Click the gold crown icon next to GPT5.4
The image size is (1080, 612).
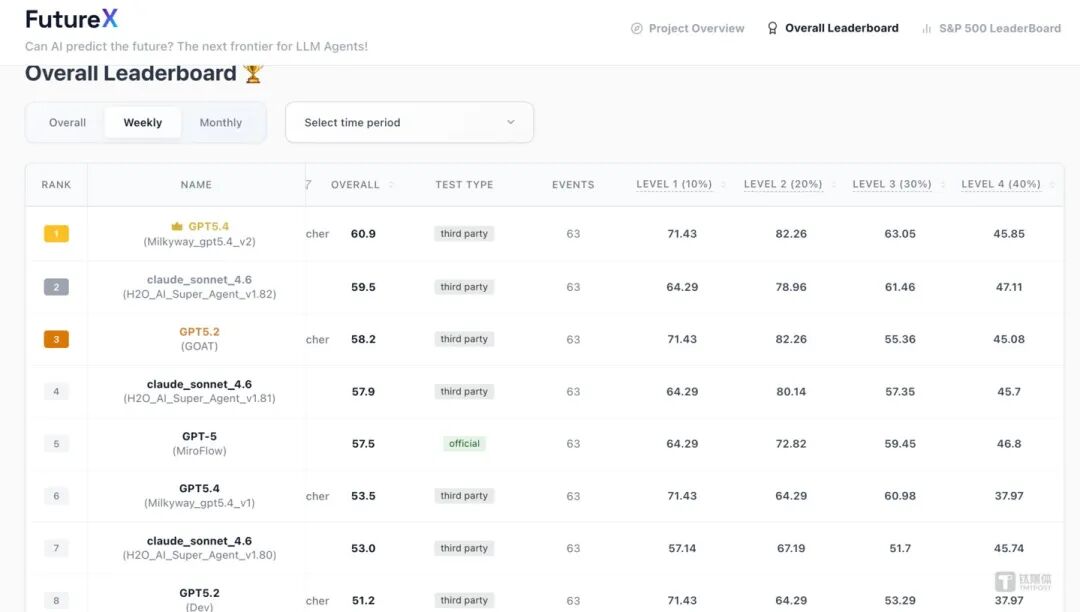[x=177, y=227]
